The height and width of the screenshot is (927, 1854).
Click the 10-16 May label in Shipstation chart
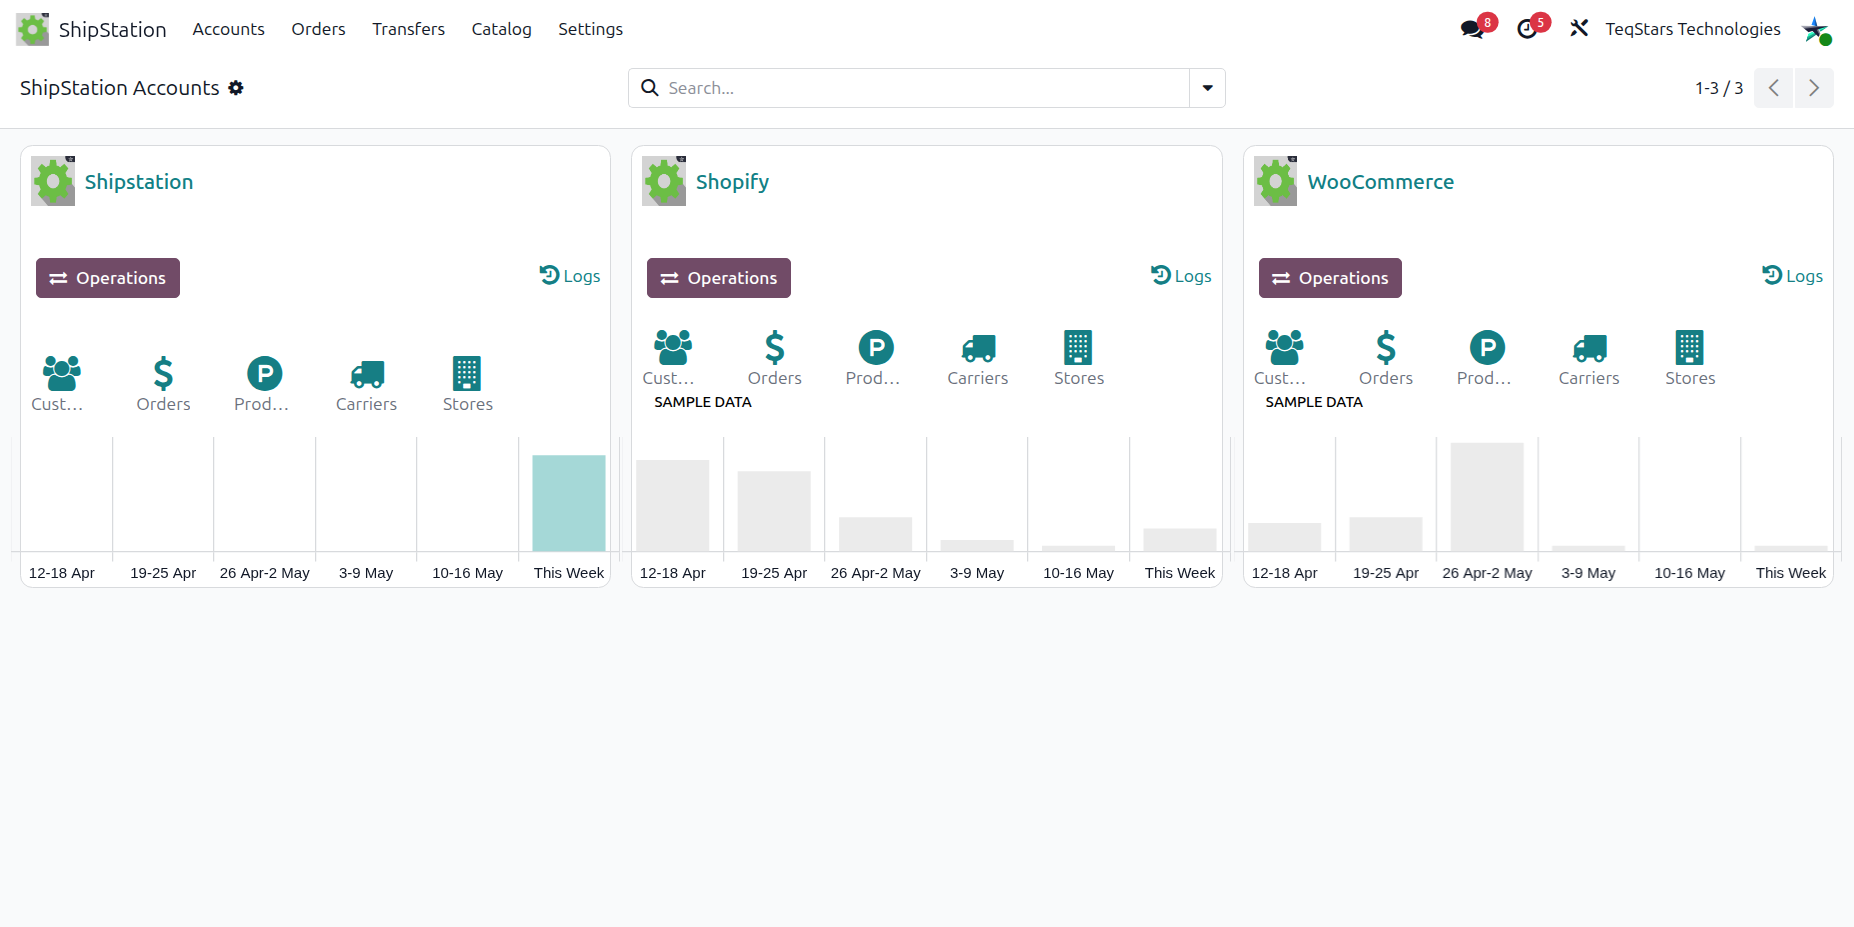coord(467,573)
